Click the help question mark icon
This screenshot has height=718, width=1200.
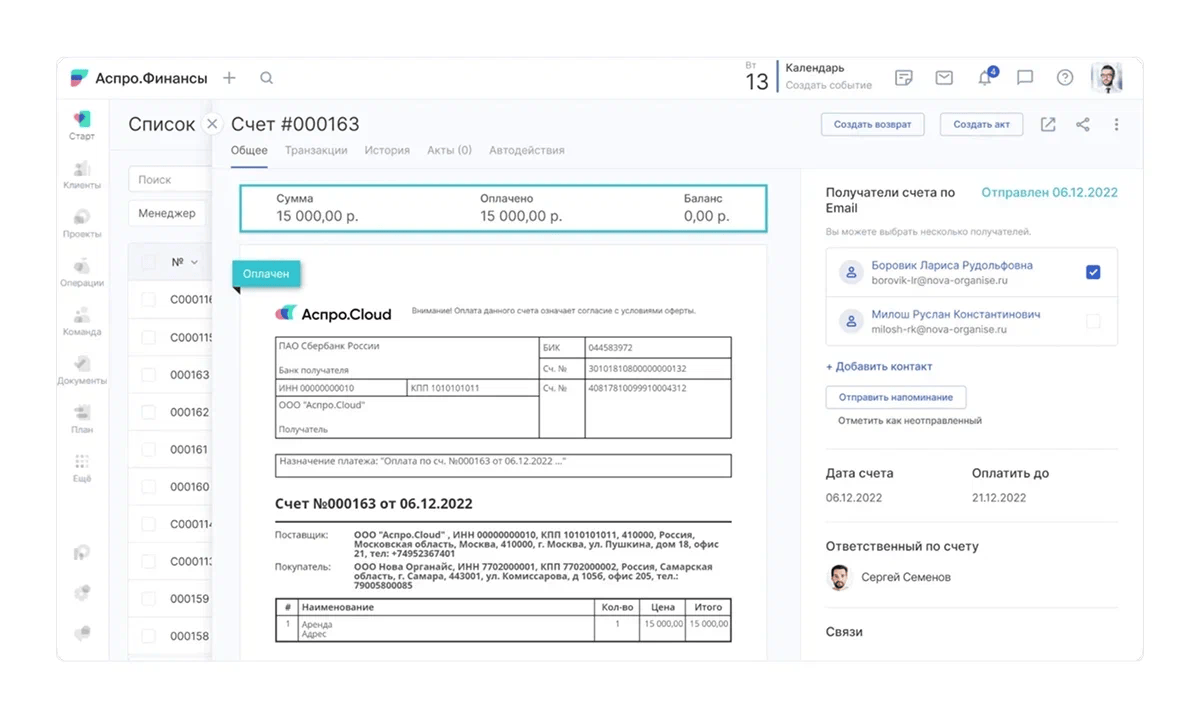(x=1065, y=78)
